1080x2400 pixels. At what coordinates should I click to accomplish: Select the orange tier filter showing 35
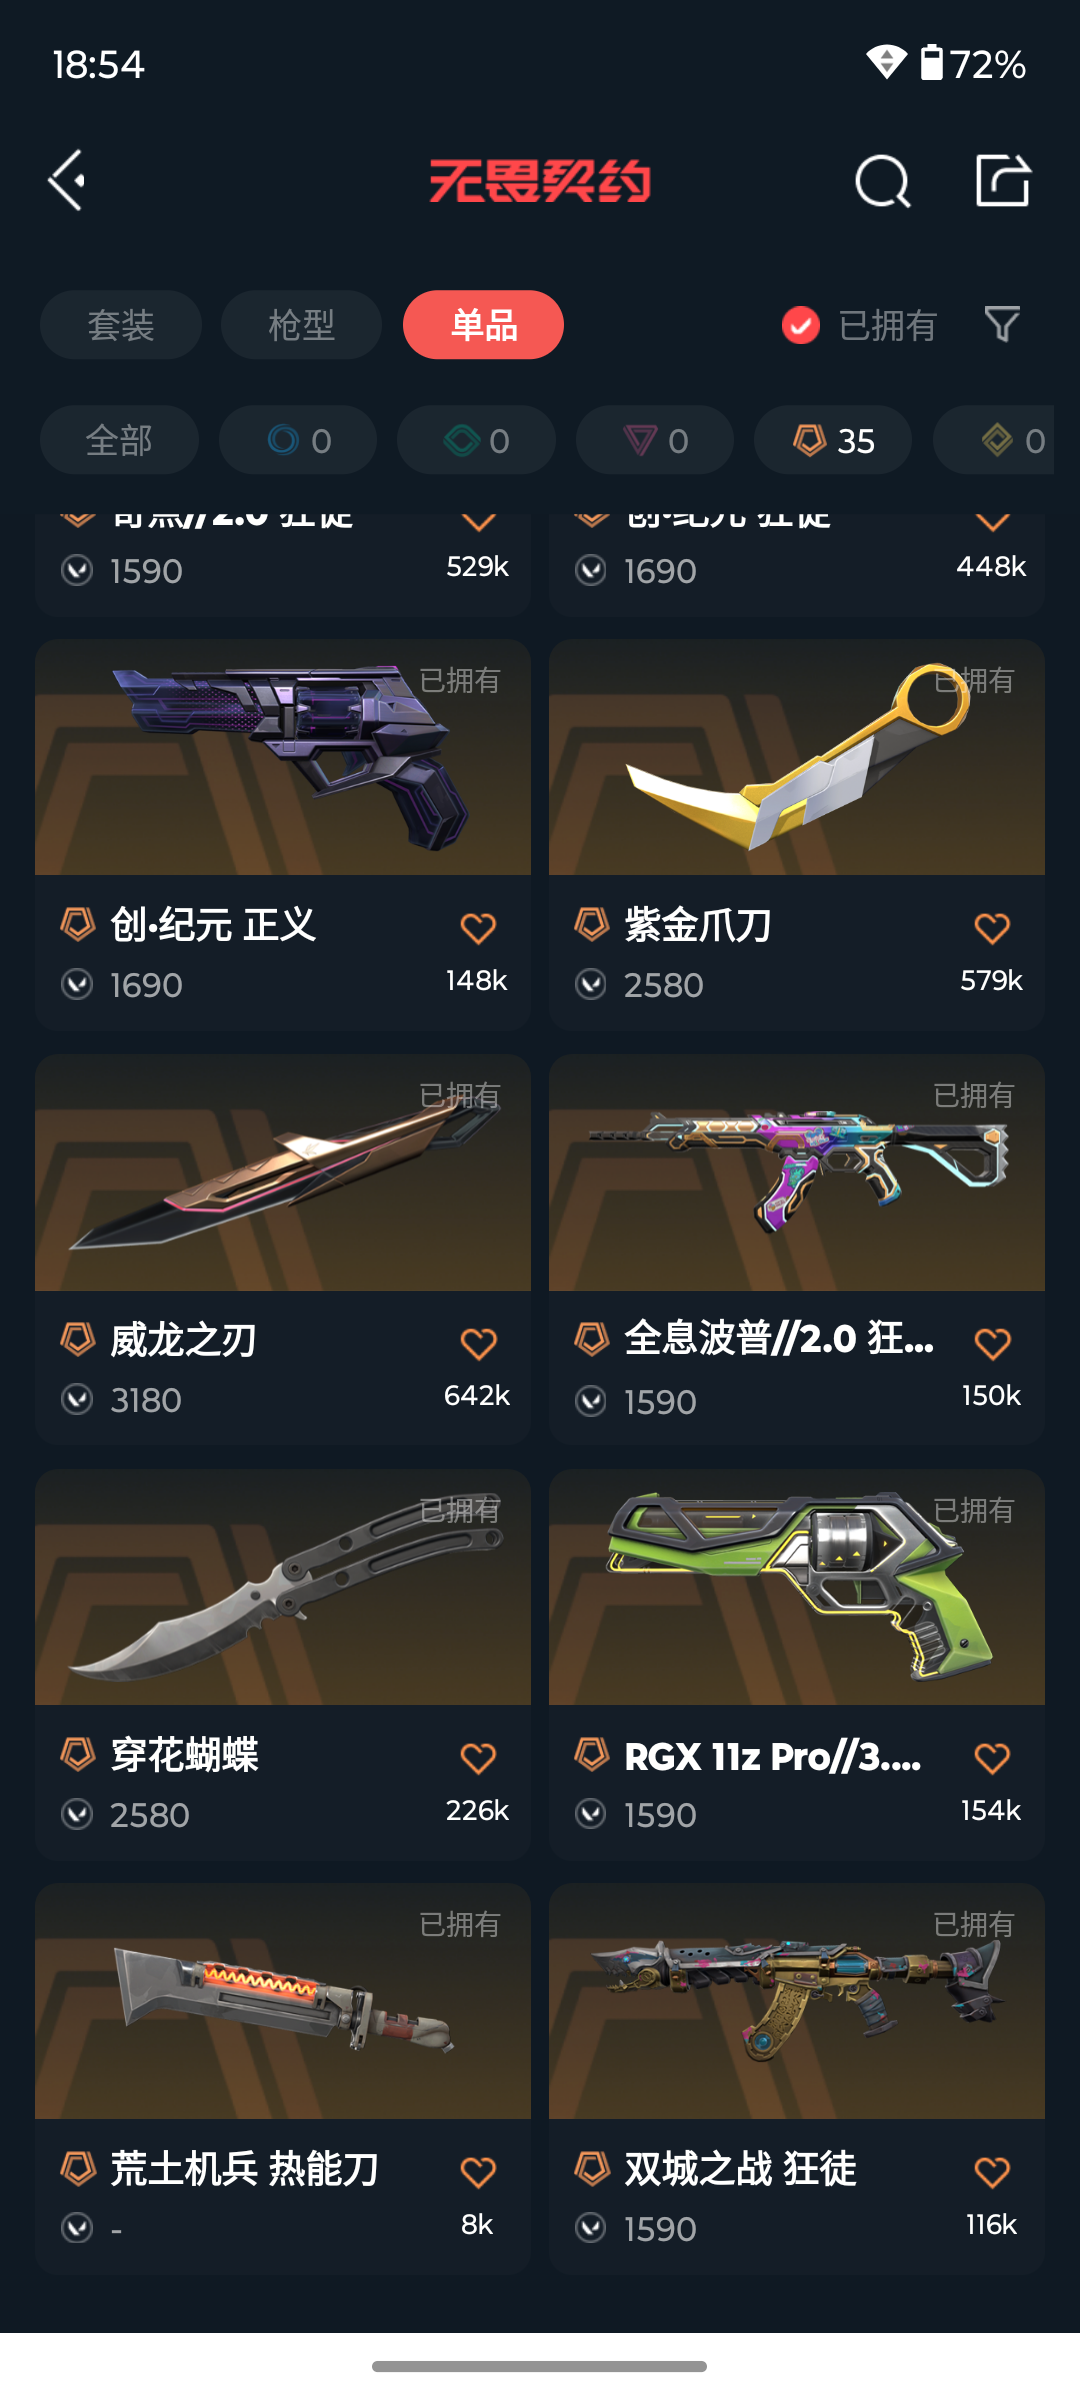point(833,440)
